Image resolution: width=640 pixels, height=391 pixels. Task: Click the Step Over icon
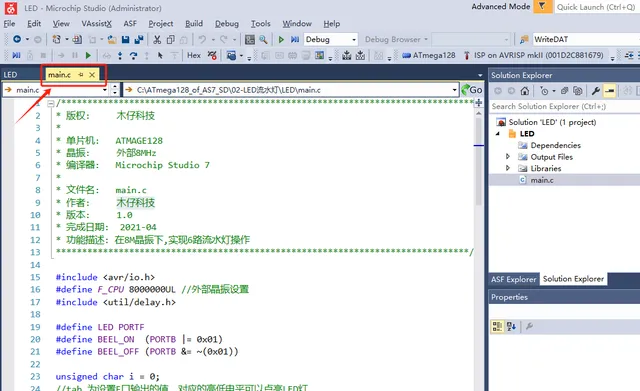(133, 55)
